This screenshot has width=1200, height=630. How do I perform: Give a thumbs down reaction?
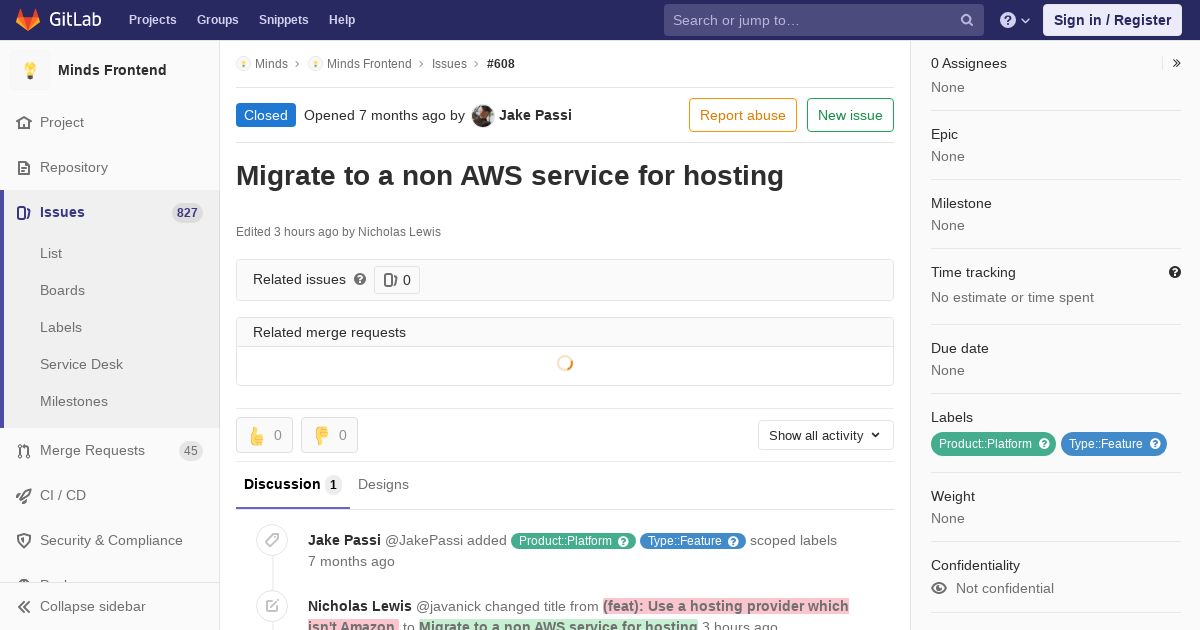(329, 435)
